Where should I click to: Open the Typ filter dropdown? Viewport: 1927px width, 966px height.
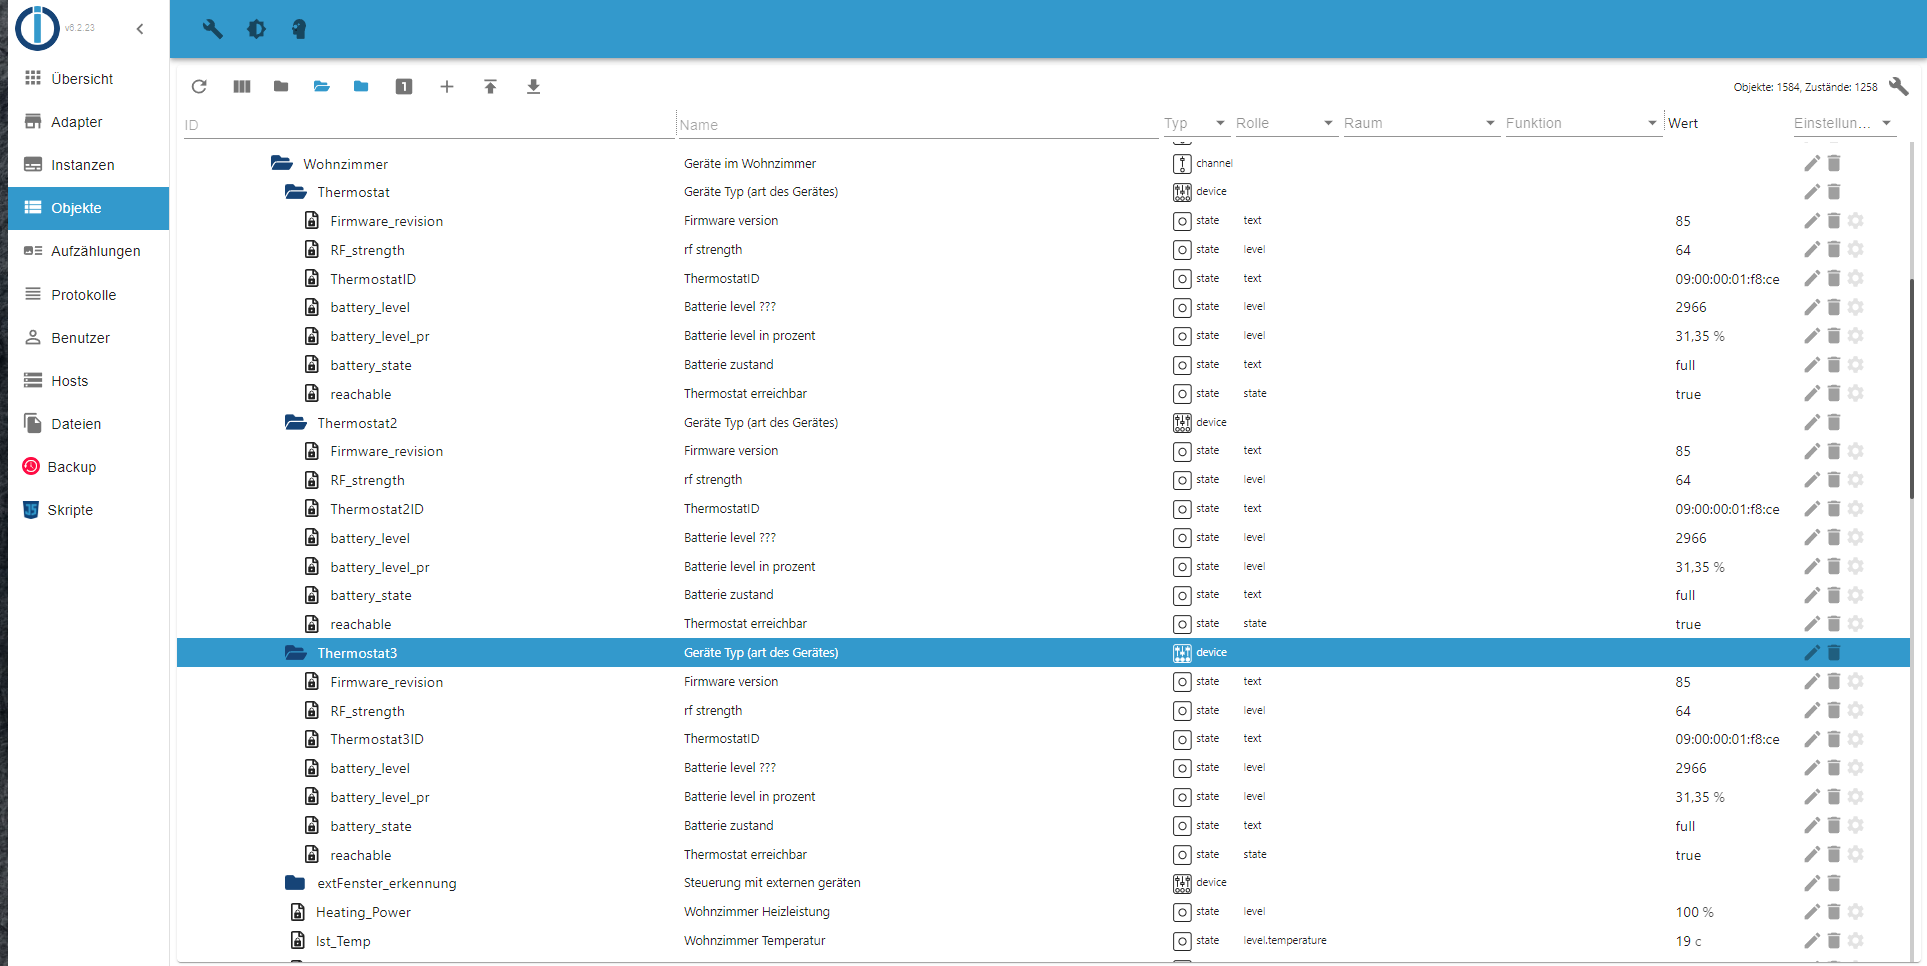pos(1195,123)
